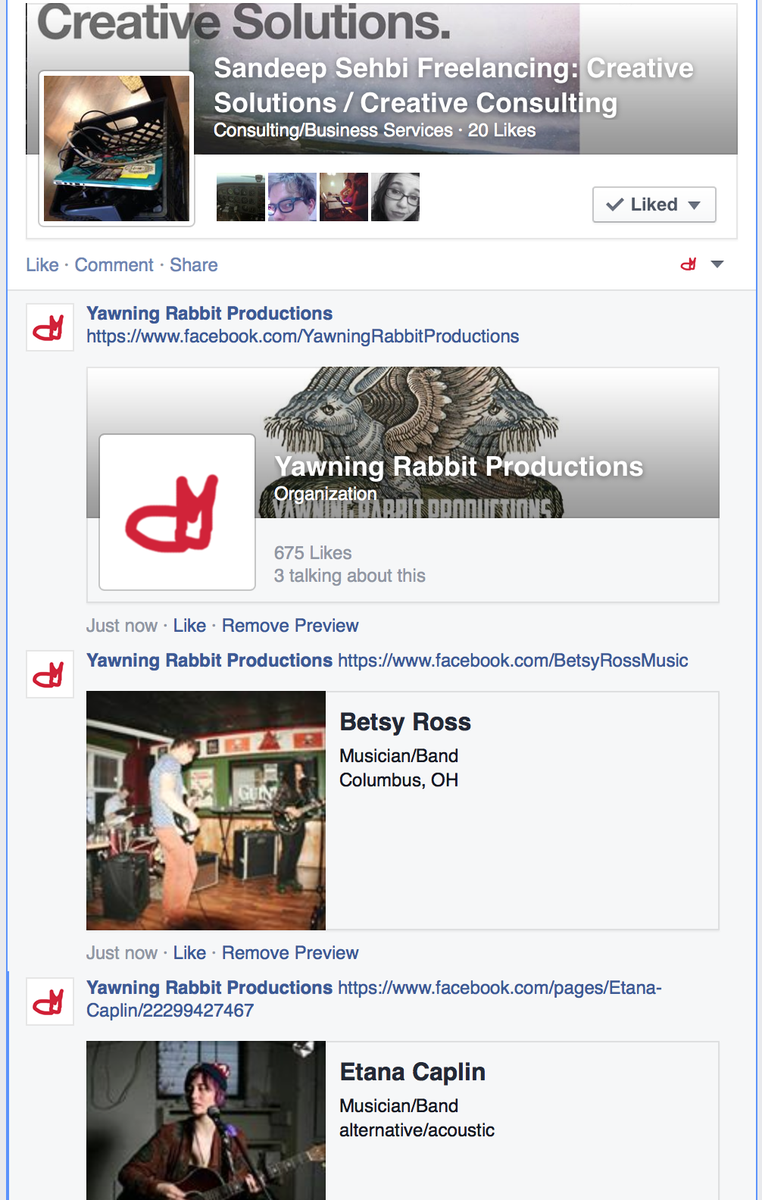This screenshot has width=762, height=1200.
Task: Open Yawning Rabbit Productions name in first comment
Action: (210, 314)
